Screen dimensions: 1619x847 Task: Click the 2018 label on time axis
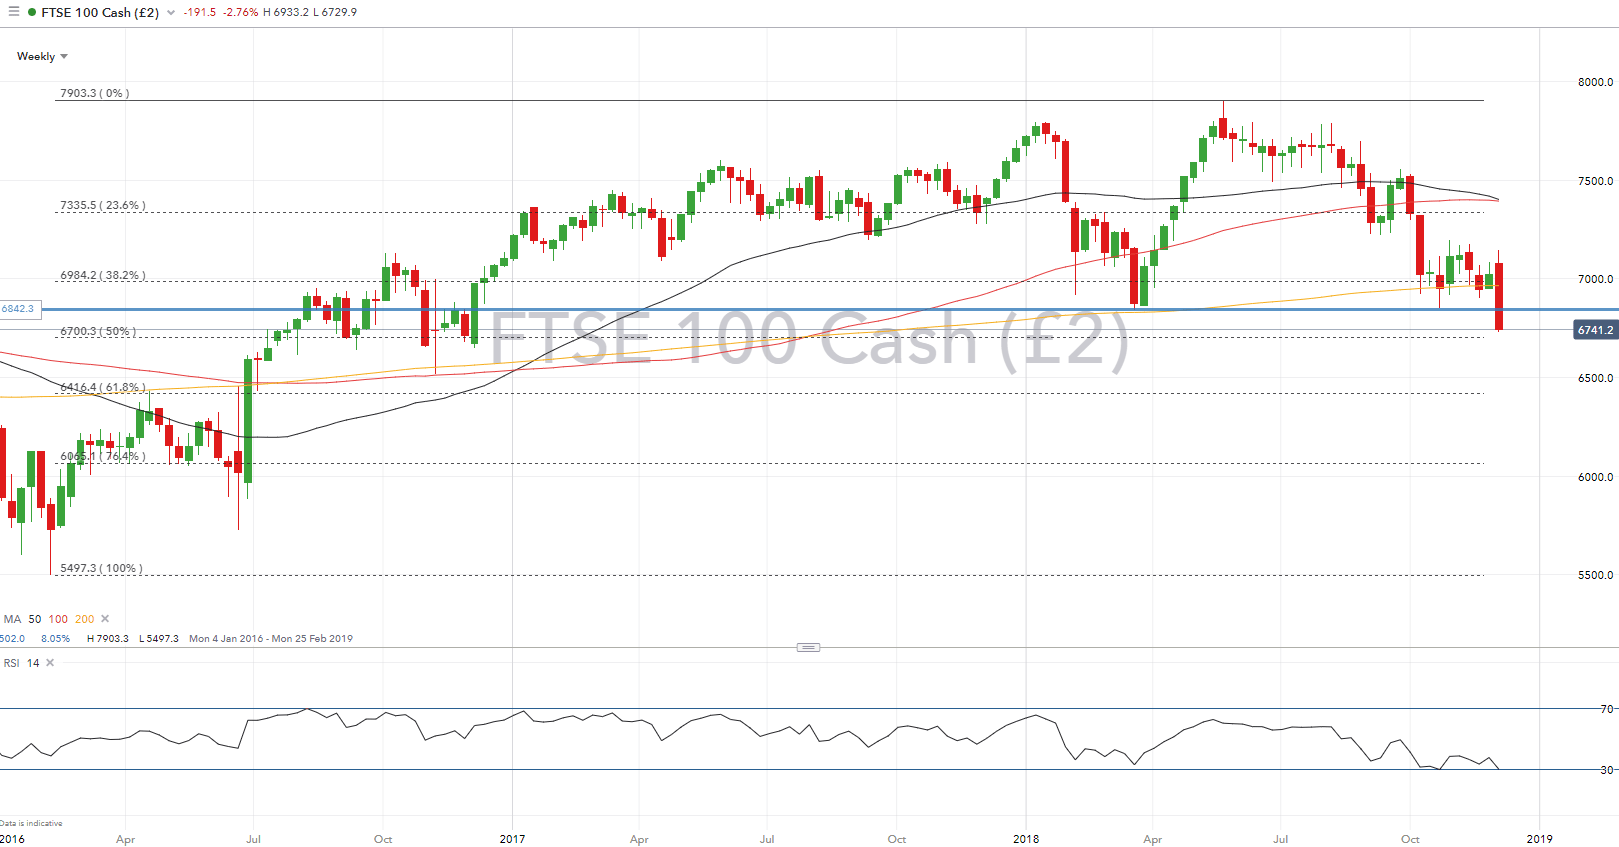click(1026, 839)
